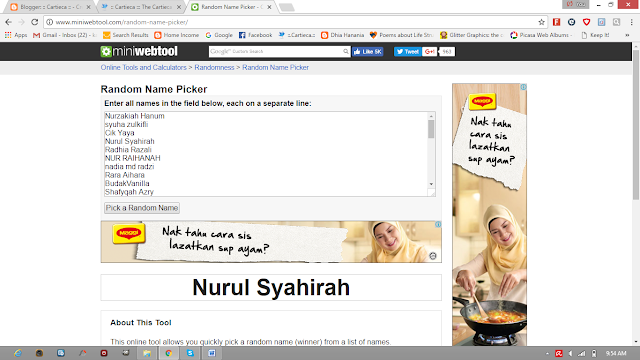Click the scroll-down arrow of names textarea
The image size is (640, 360).
(431, 184)
